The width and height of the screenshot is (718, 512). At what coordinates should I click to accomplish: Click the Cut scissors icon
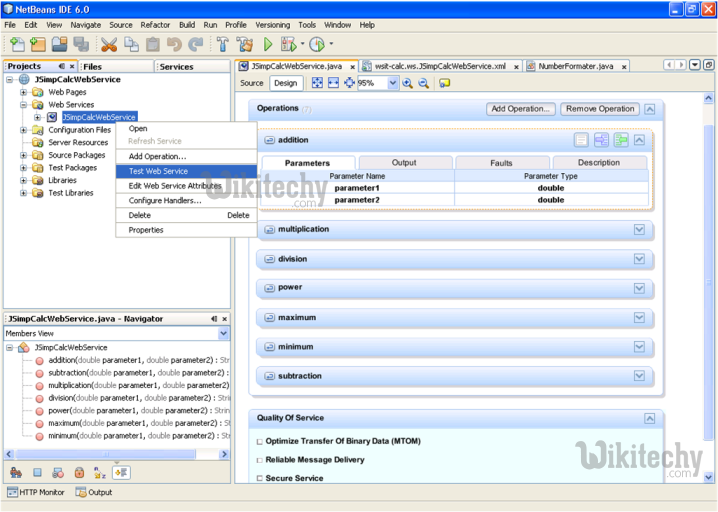point(109,44)
